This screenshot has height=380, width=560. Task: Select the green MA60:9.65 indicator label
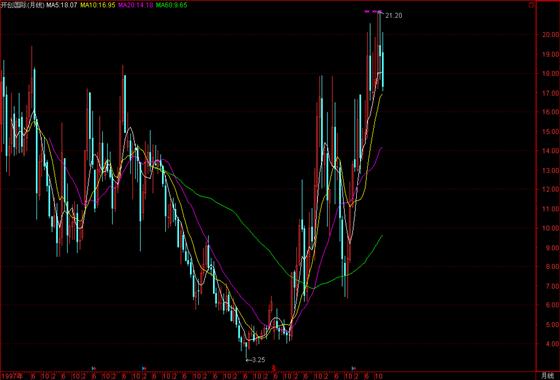171,5
